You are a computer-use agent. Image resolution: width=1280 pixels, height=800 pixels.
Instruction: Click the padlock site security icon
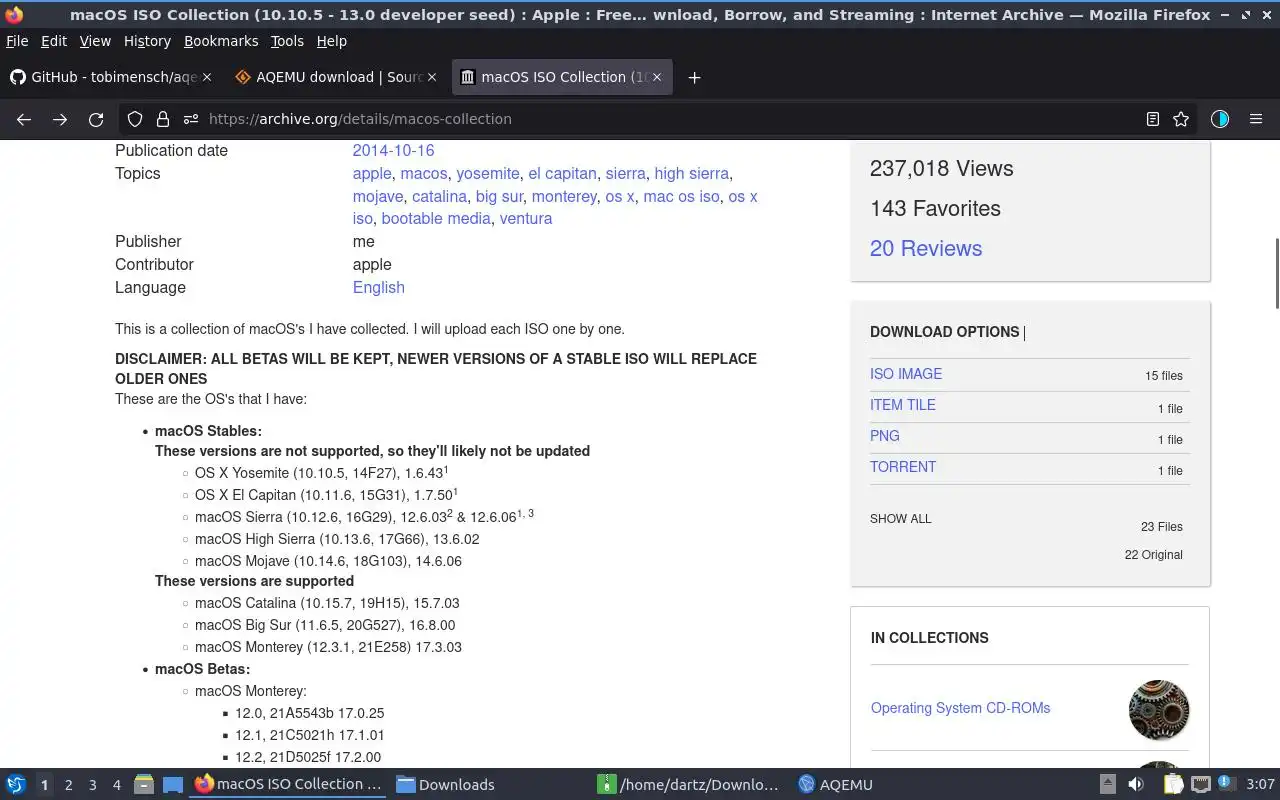[x=162, y=119]
